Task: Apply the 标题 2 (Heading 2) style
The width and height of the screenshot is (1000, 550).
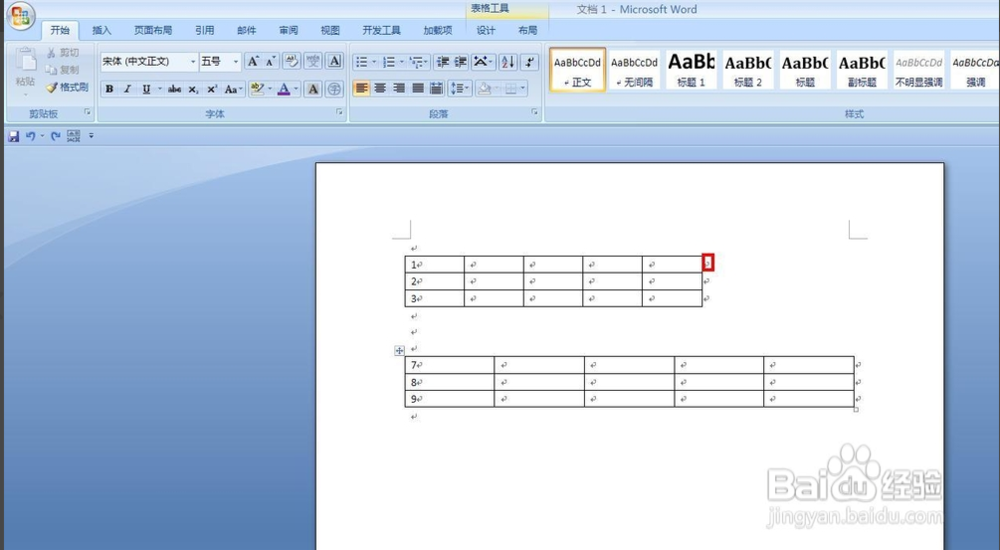Action: [747, 70]
